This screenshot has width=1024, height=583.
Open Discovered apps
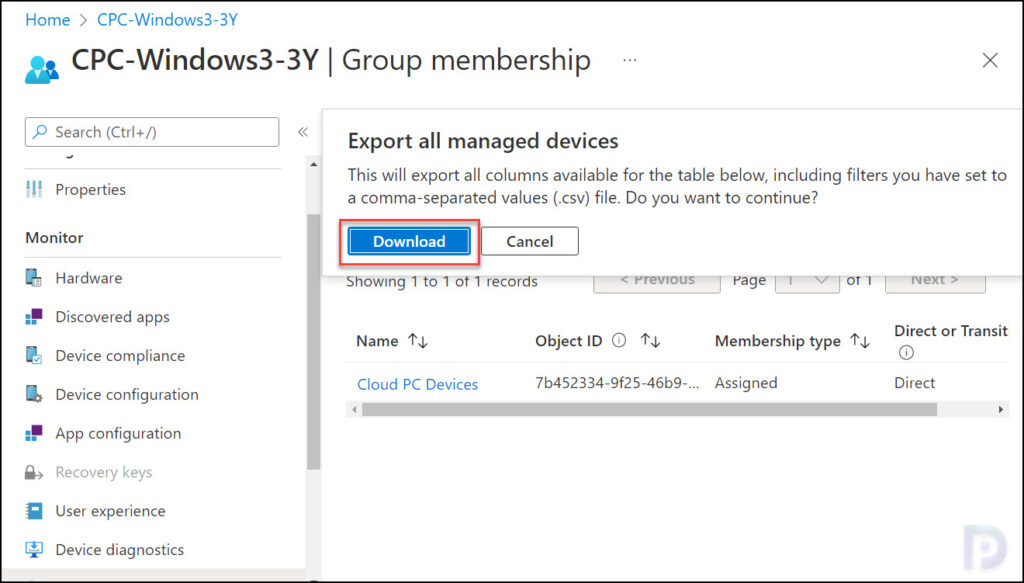pyautogui.click(x=112, y=317)
